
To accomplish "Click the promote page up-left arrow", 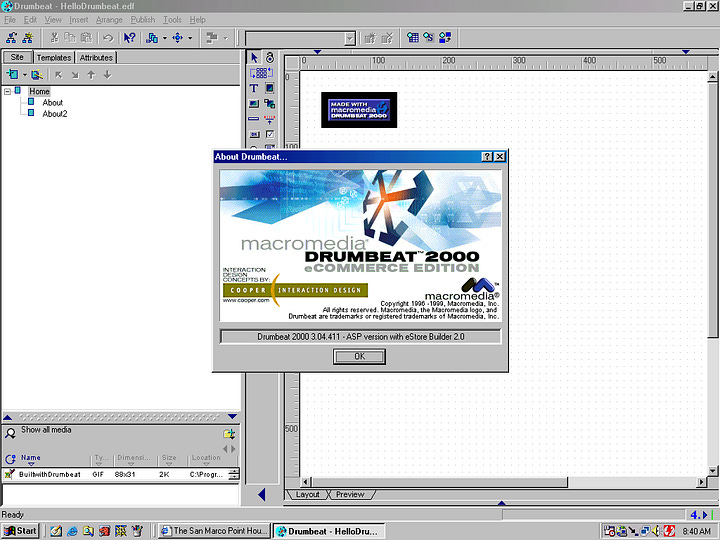I will (58, 75).
